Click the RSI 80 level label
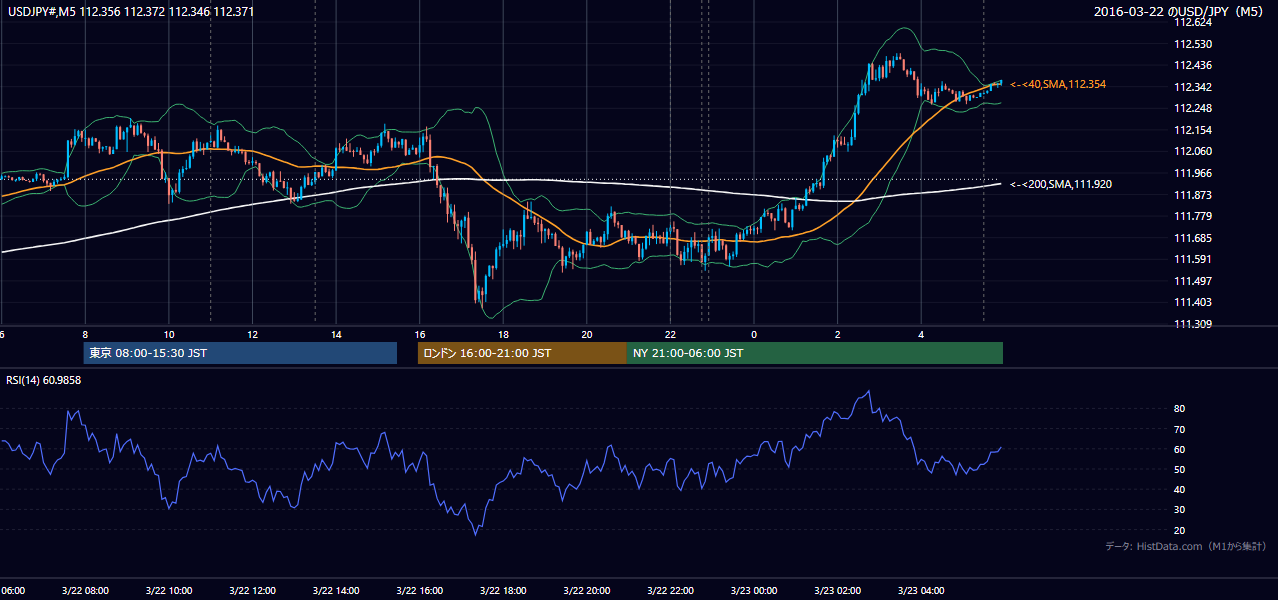 click(1180, 409)
